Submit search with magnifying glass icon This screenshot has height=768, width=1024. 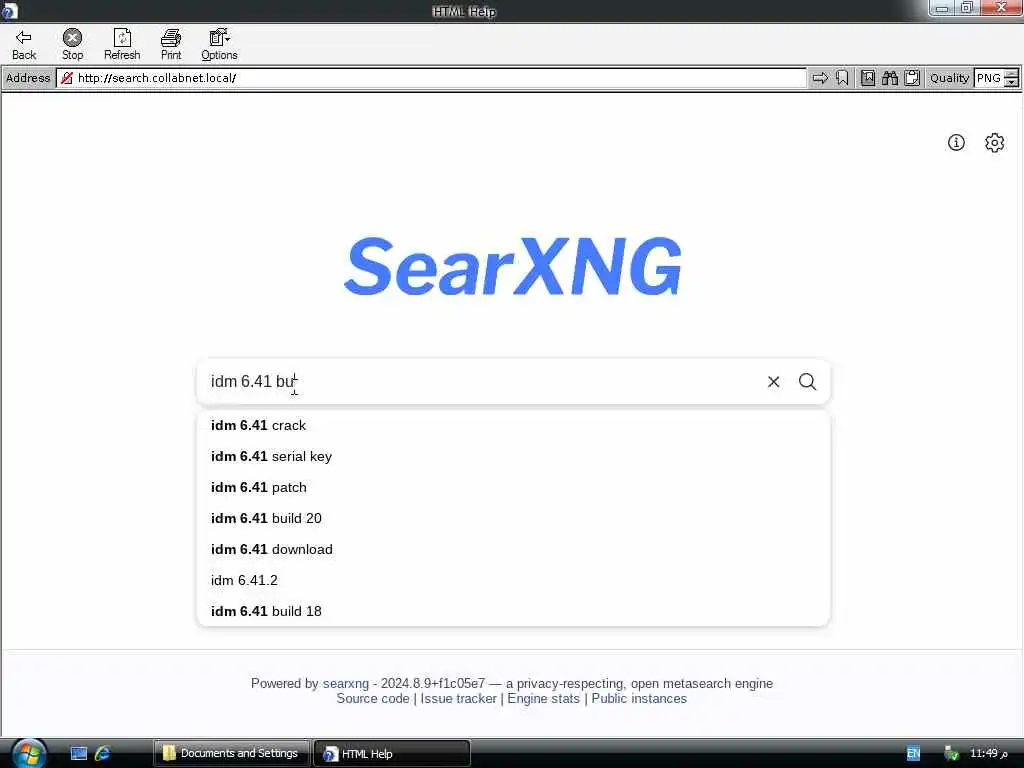808,381
